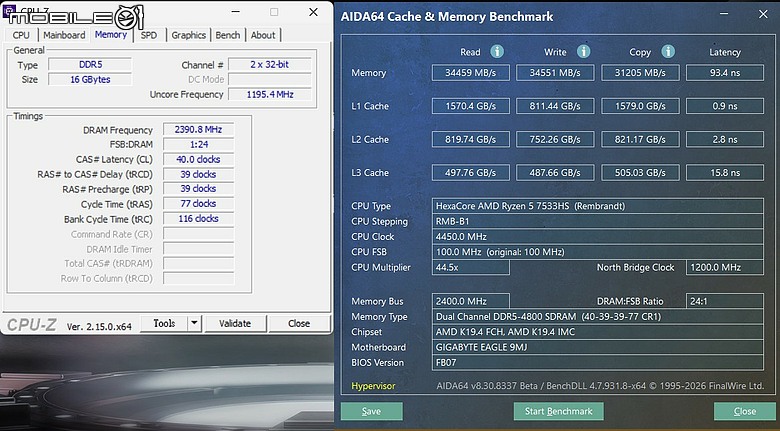Switch to the Graphics tab in CPU-Z
The width and height of the screenshot is (780, 431).
click(189, 35)
